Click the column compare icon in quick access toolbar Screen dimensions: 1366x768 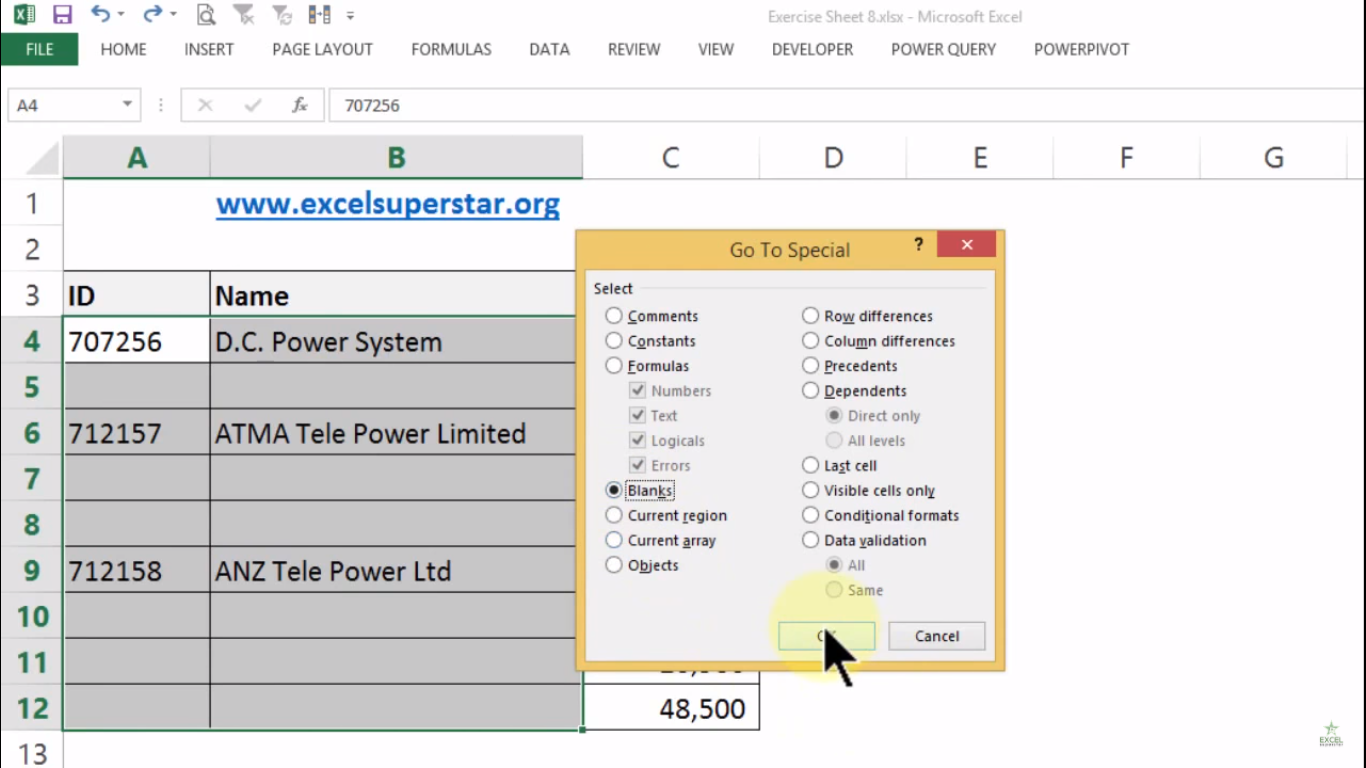320,15
